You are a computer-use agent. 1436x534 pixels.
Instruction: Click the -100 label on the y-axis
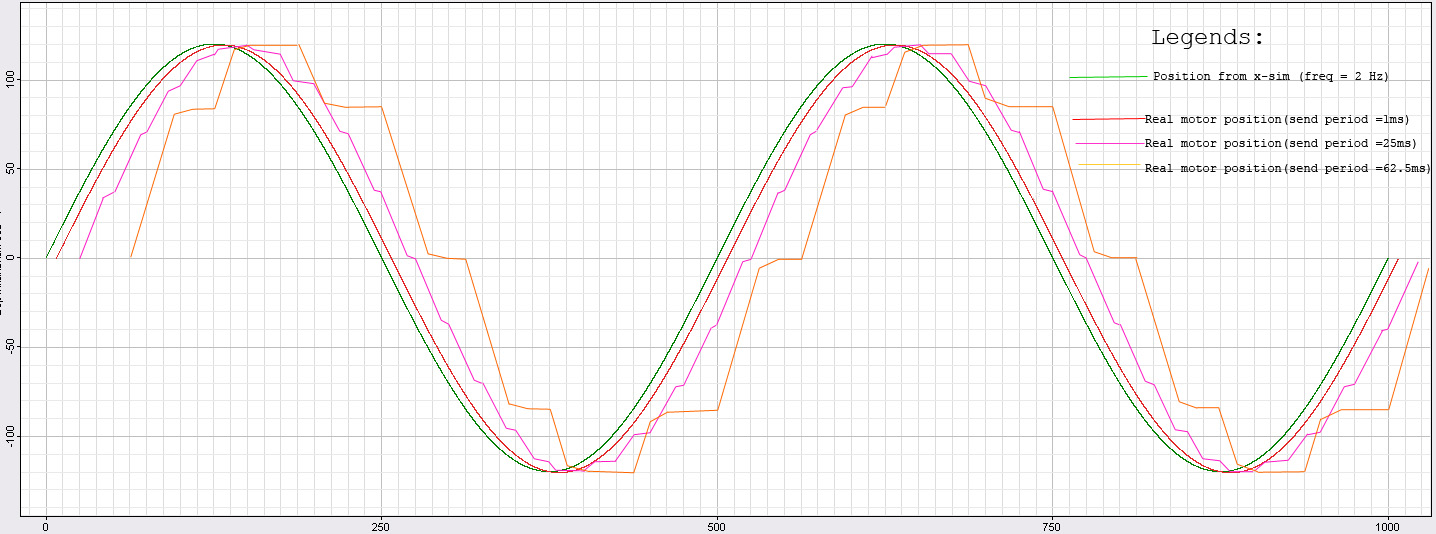[8, 436]
